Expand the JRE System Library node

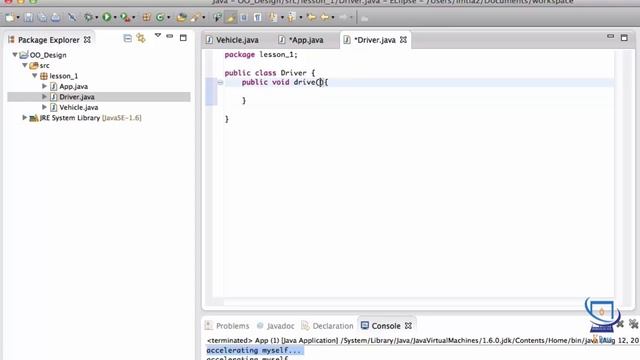tap(24, 118)
